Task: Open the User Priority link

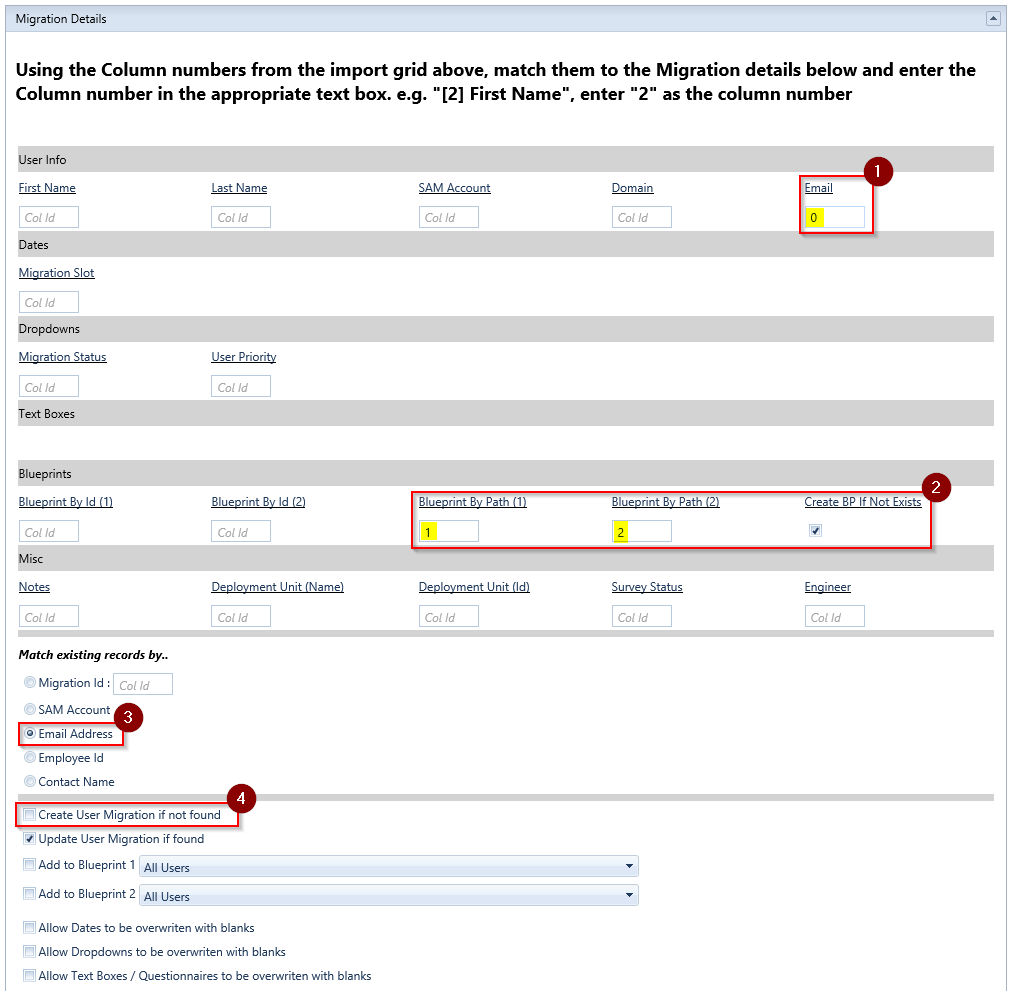Action: pyautogui.click(x=244, y=357)
